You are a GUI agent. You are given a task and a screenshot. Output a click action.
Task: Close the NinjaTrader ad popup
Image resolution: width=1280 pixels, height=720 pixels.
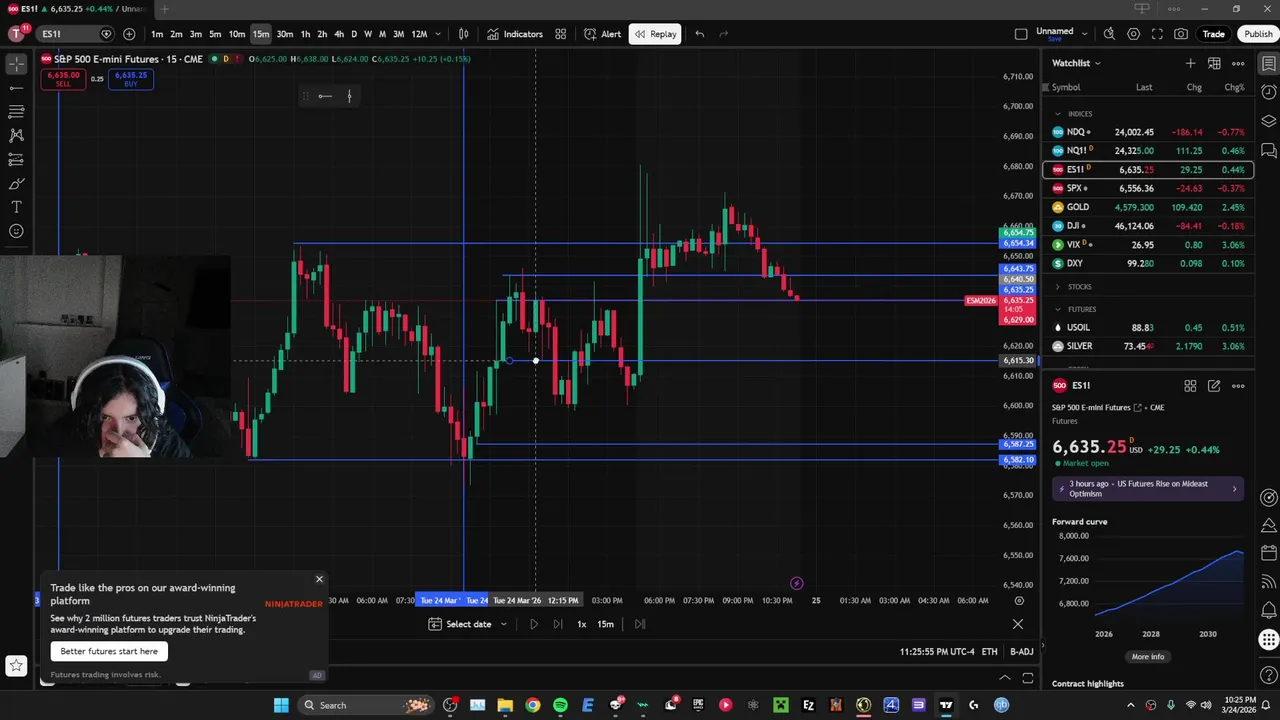pyautogui.click(x=319, y=579)
